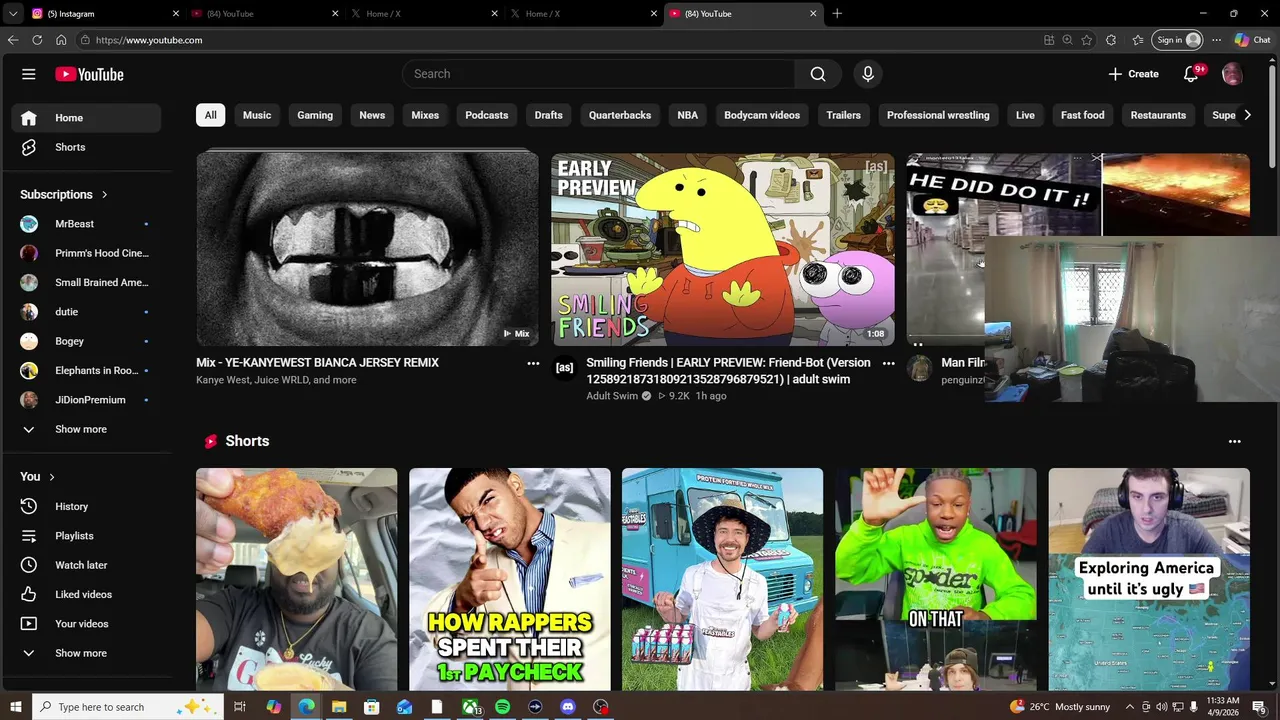1280x720 pixels.
Task: Click the search magnifier button
Action: point(818,74)
